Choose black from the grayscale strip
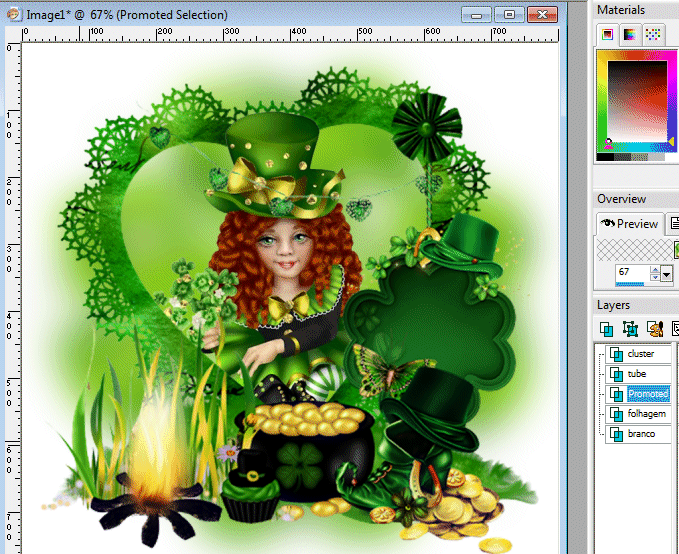The width and height of the screenshot is (679, 554). 605,157
